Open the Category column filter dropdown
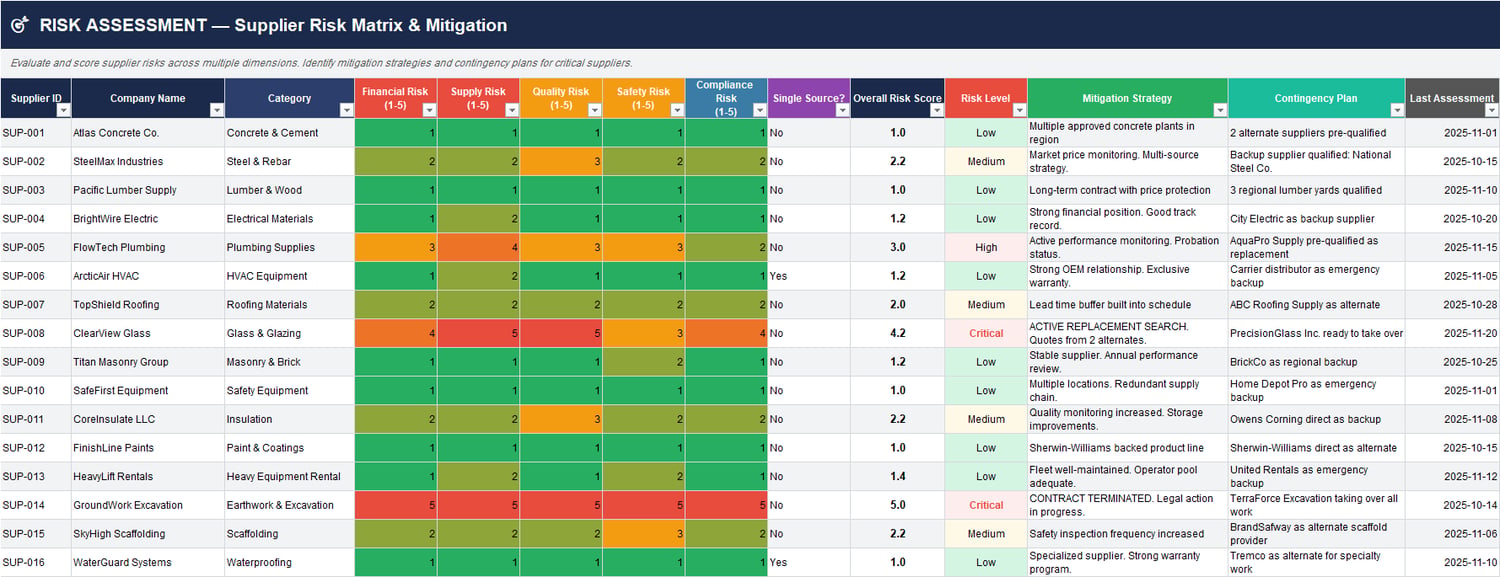This screenshot has width=1500, height=577. pyautogui.click(x=346, y=110)
